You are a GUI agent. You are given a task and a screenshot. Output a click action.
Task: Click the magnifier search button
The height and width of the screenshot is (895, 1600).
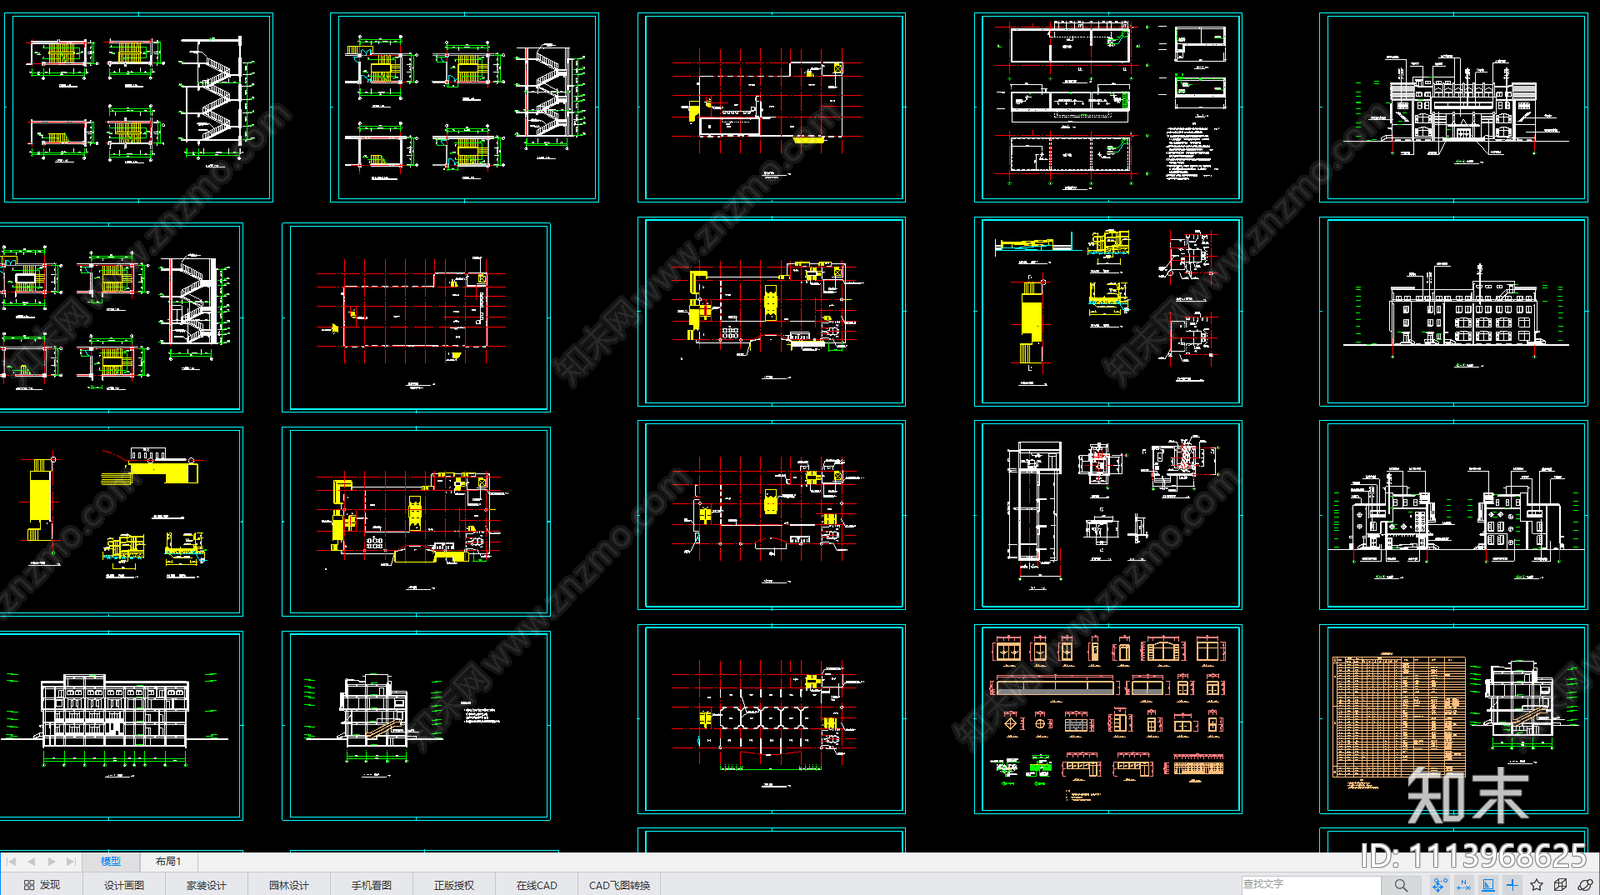(1401, 885)
